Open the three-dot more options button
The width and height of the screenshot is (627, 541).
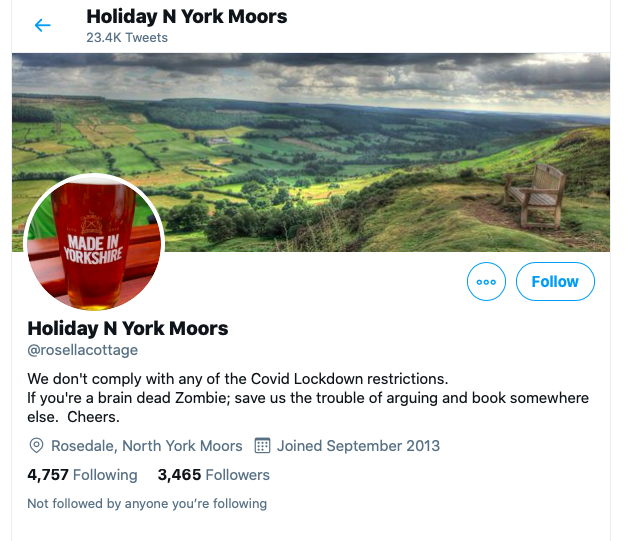pos(486,281)
